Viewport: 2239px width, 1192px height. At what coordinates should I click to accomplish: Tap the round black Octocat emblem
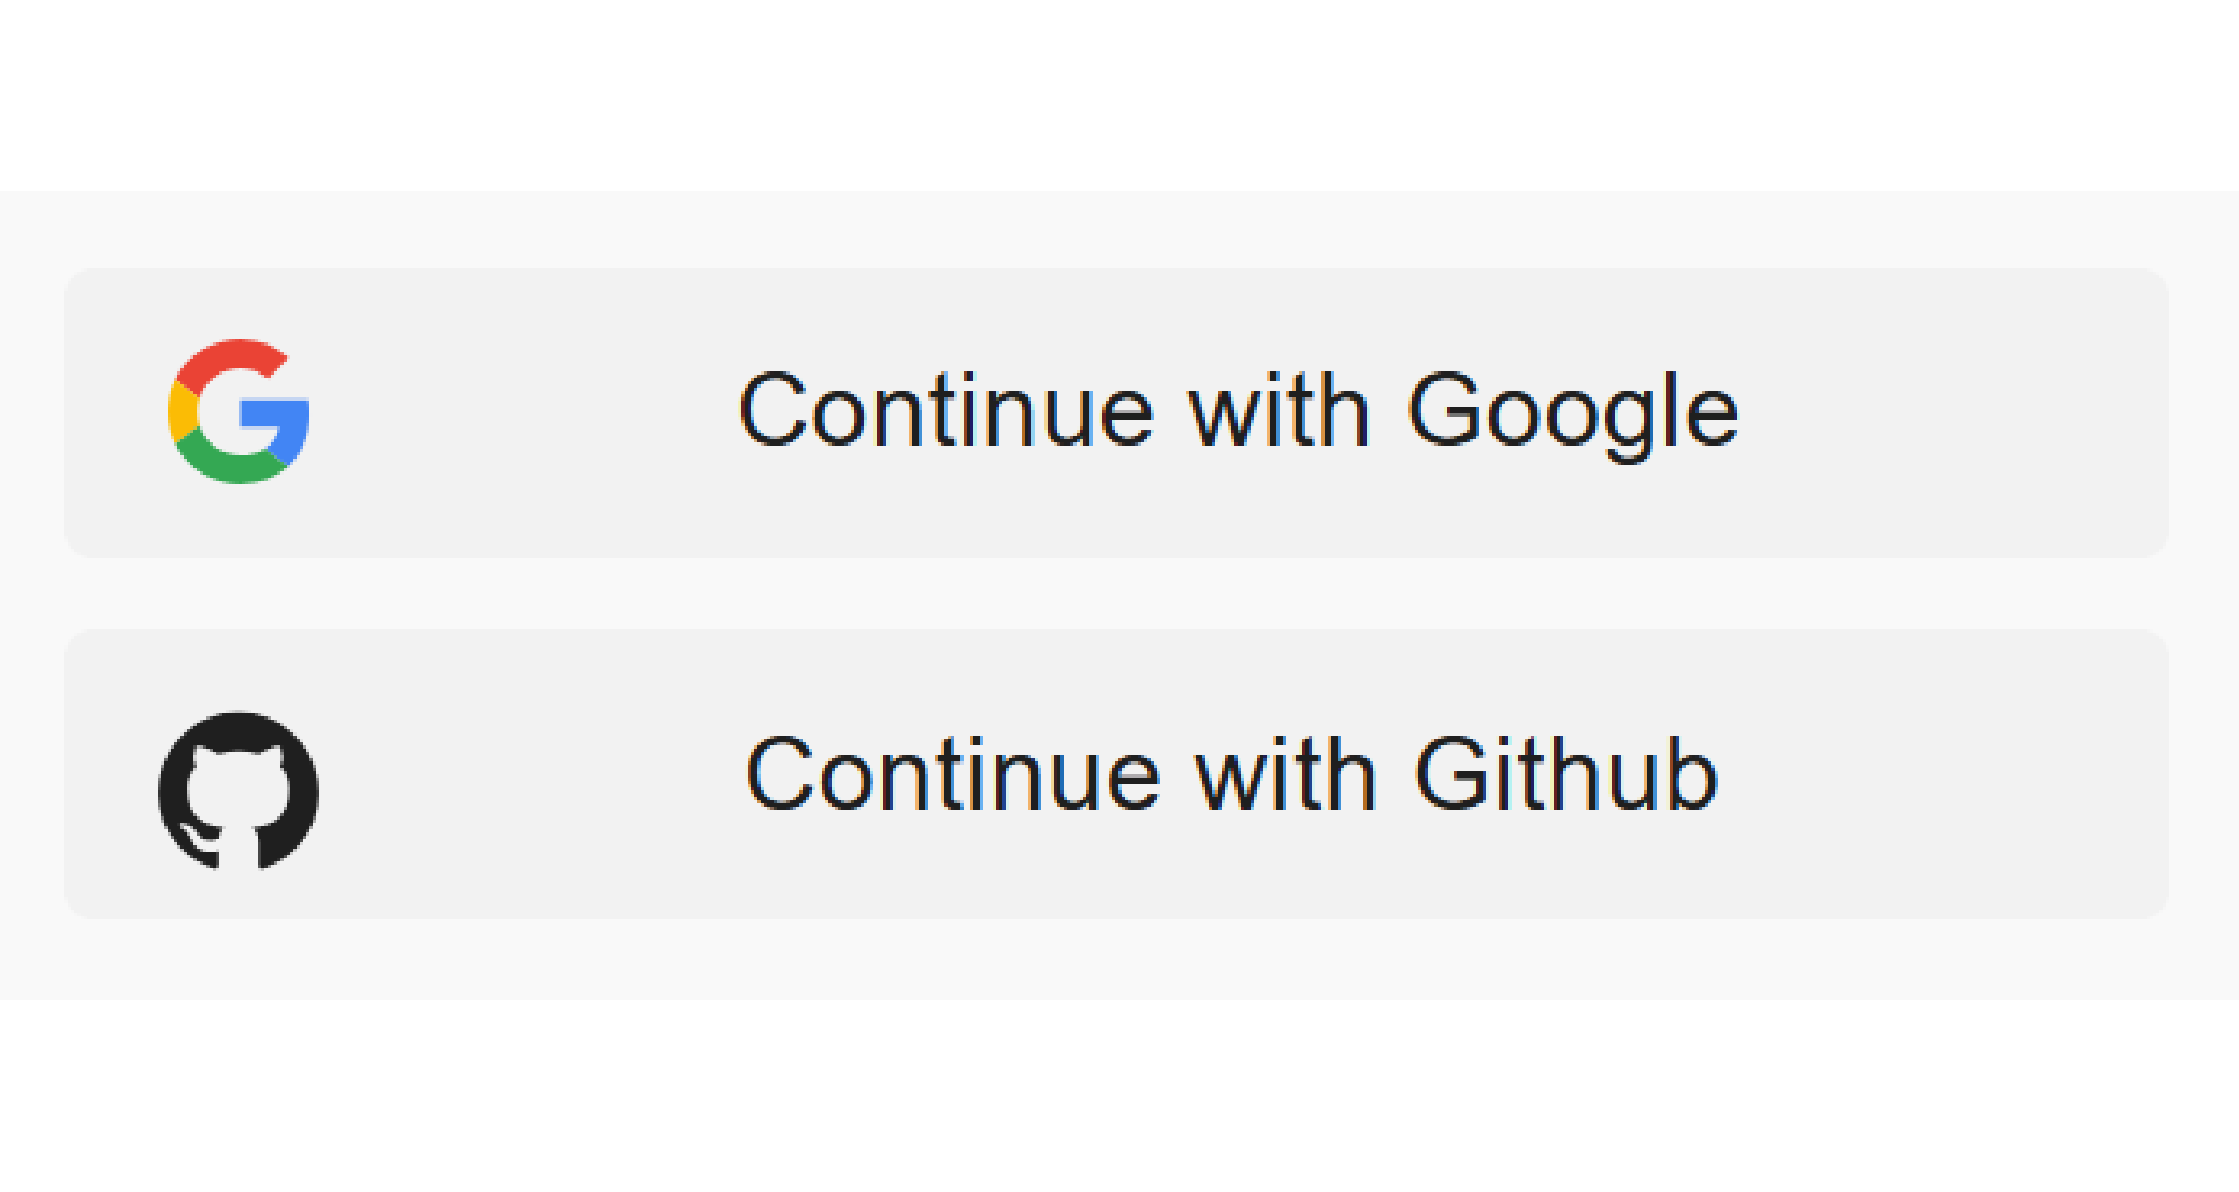tap(239, 790)
